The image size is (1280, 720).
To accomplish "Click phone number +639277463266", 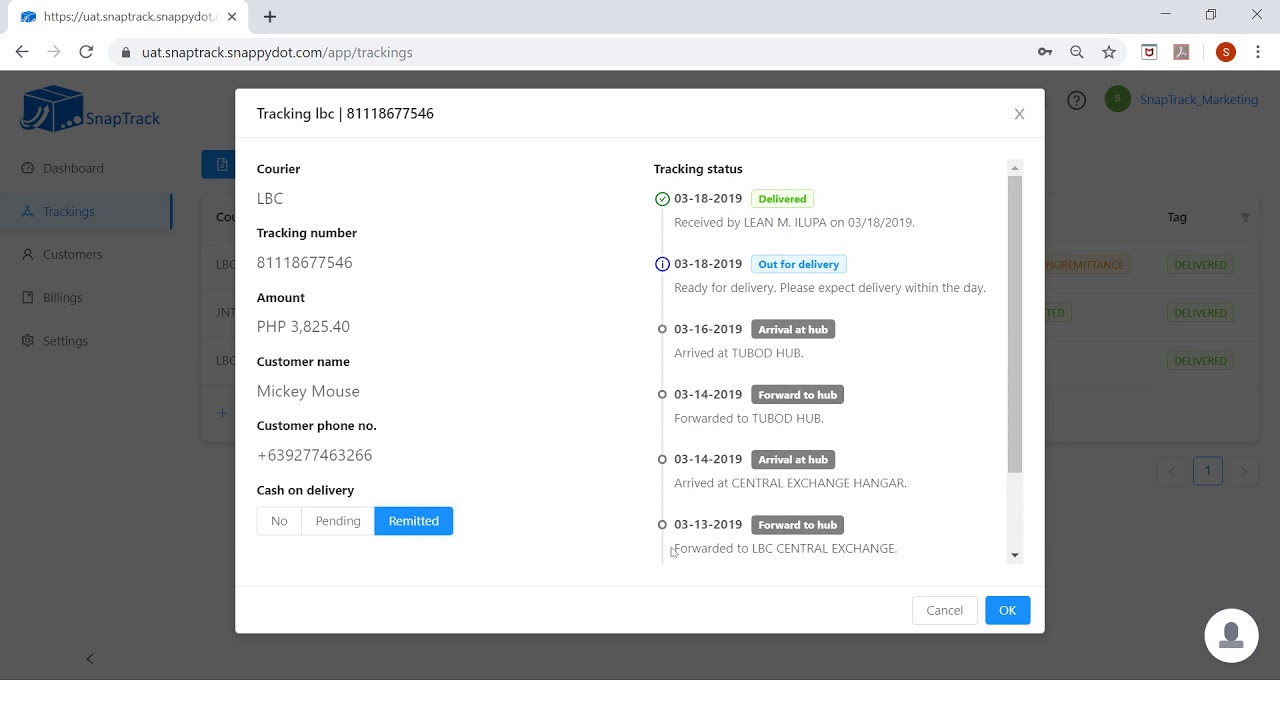I will pyautogui.click(x=315, y=455).
